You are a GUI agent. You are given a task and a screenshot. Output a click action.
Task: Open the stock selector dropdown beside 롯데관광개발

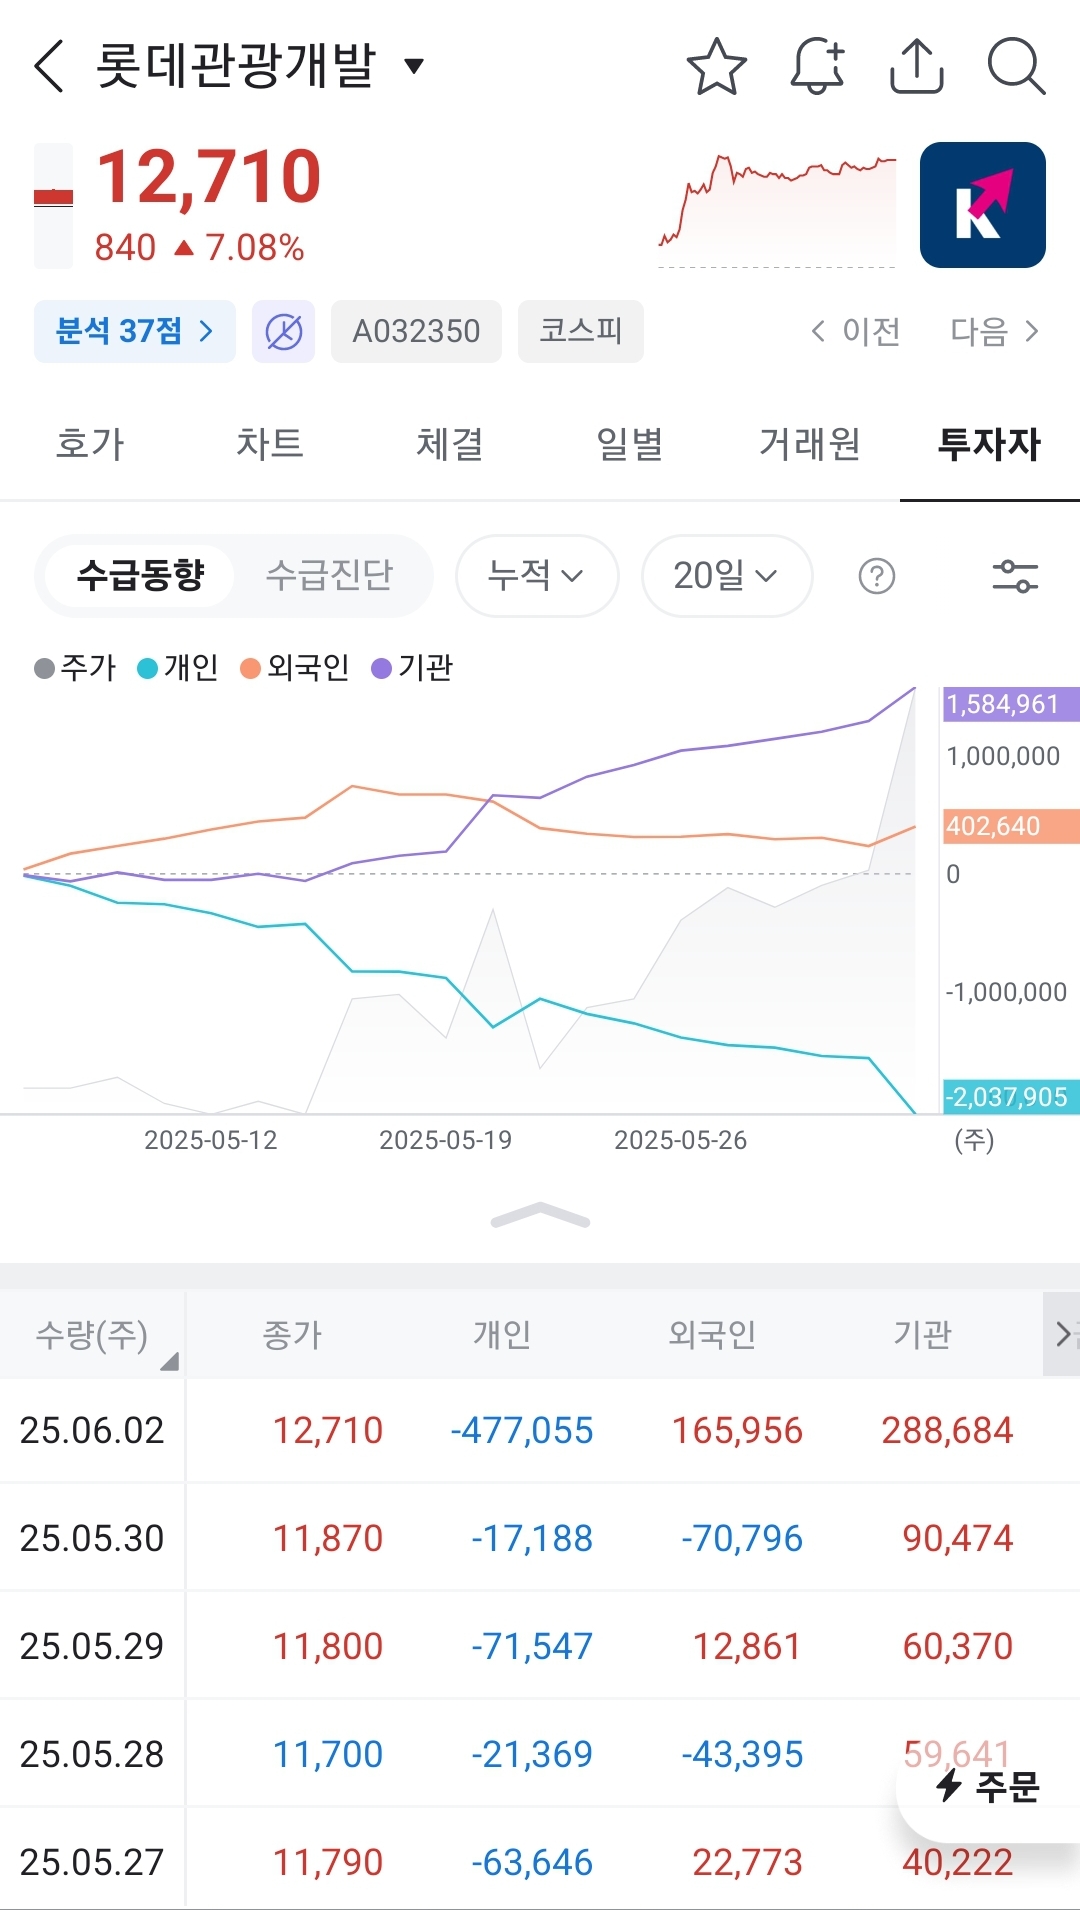tap(413, 66)
